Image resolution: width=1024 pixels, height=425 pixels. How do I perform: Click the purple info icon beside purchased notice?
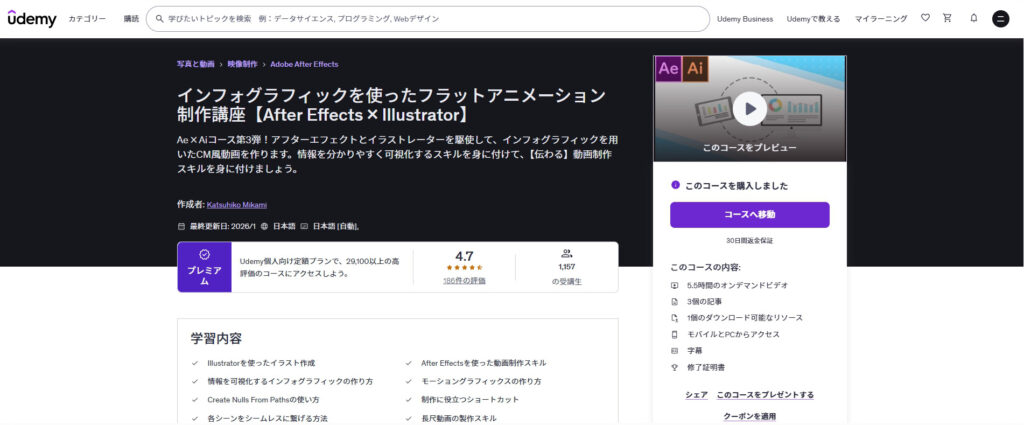(x=675, y=185)
